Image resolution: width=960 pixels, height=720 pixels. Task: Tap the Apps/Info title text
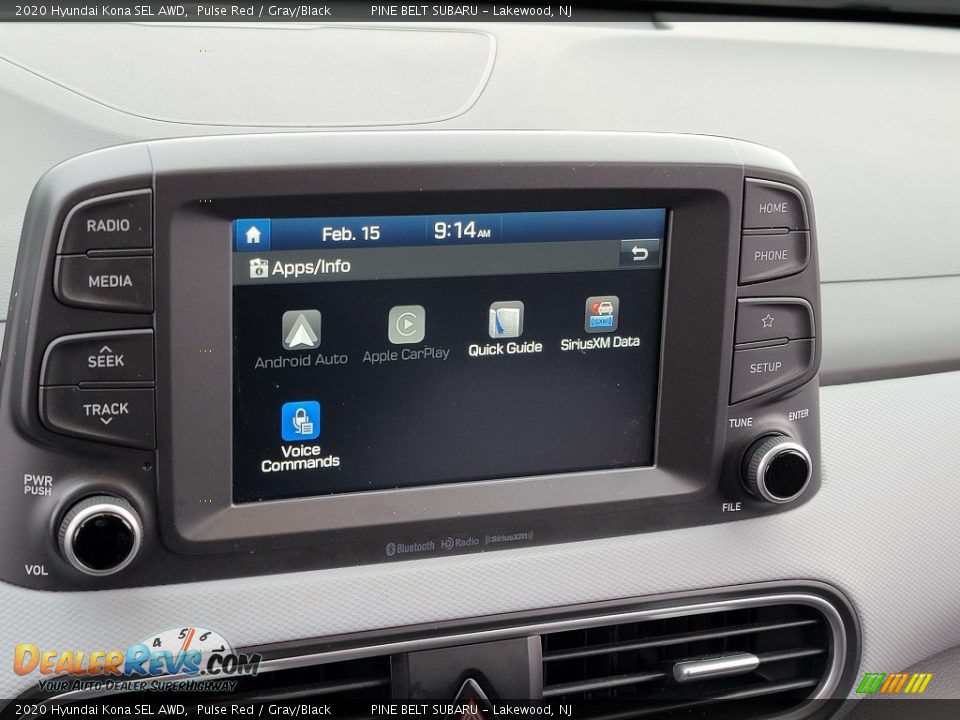click(x=311, y=267)
